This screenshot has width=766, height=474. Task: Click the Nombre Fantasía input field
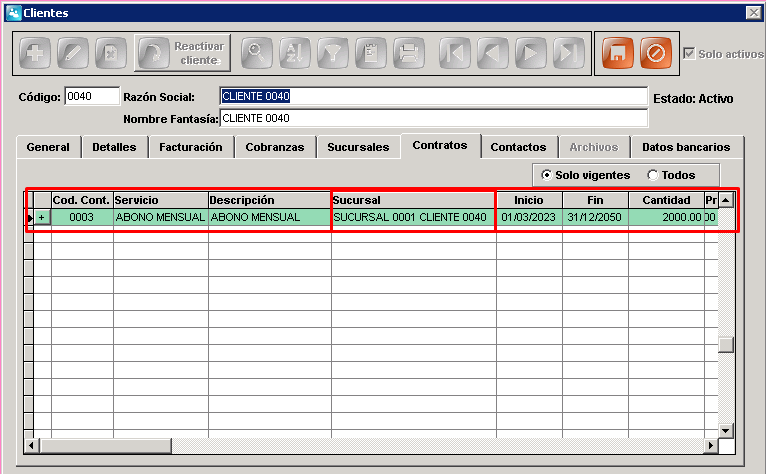pyautogui.click(x=434, y=118)
